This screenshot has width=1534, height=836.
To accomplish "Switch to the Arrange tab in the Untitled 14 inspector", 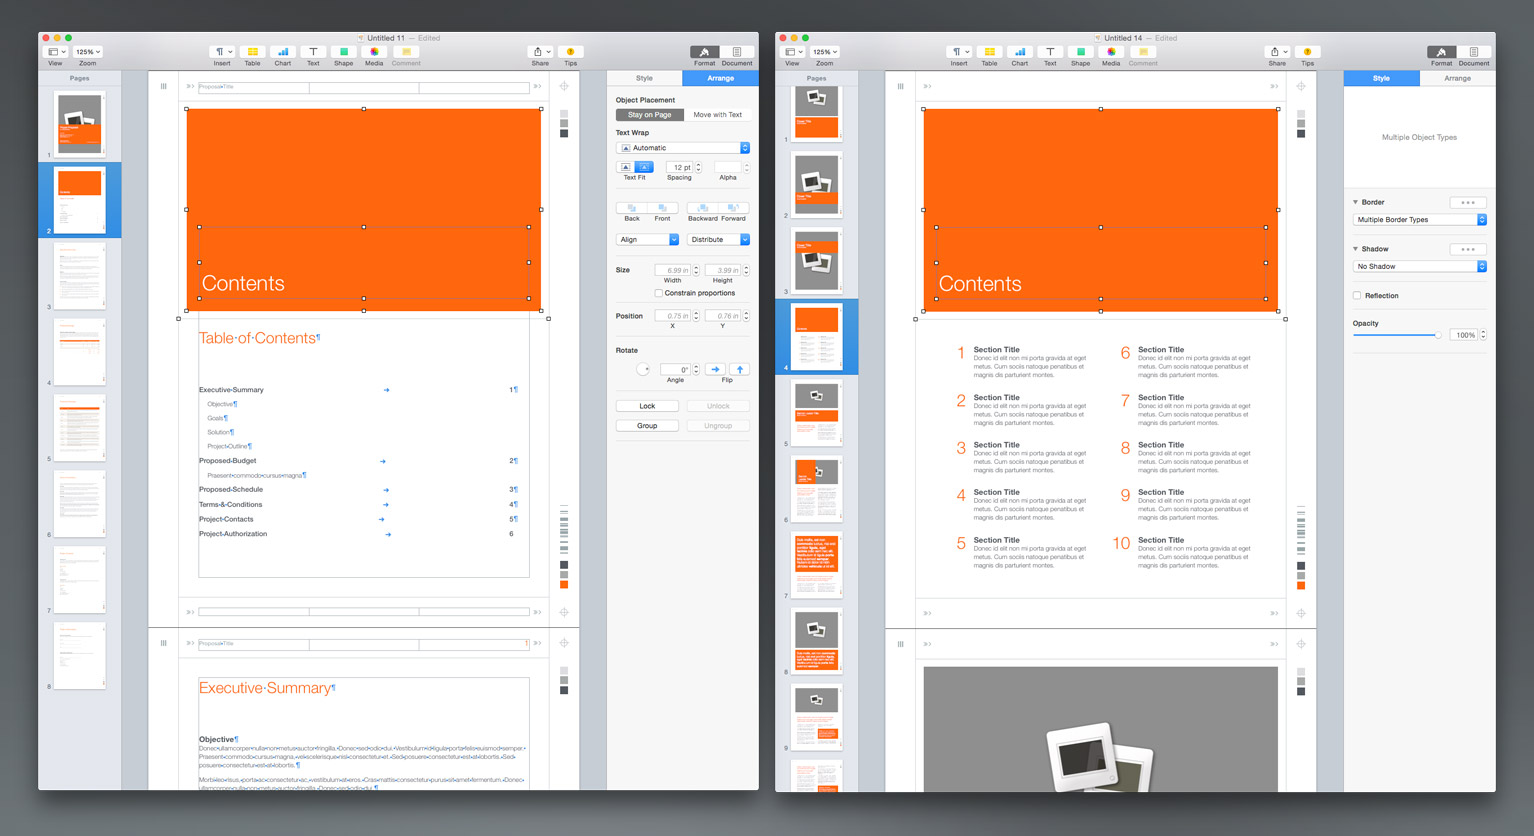I will pos(1457,78).
